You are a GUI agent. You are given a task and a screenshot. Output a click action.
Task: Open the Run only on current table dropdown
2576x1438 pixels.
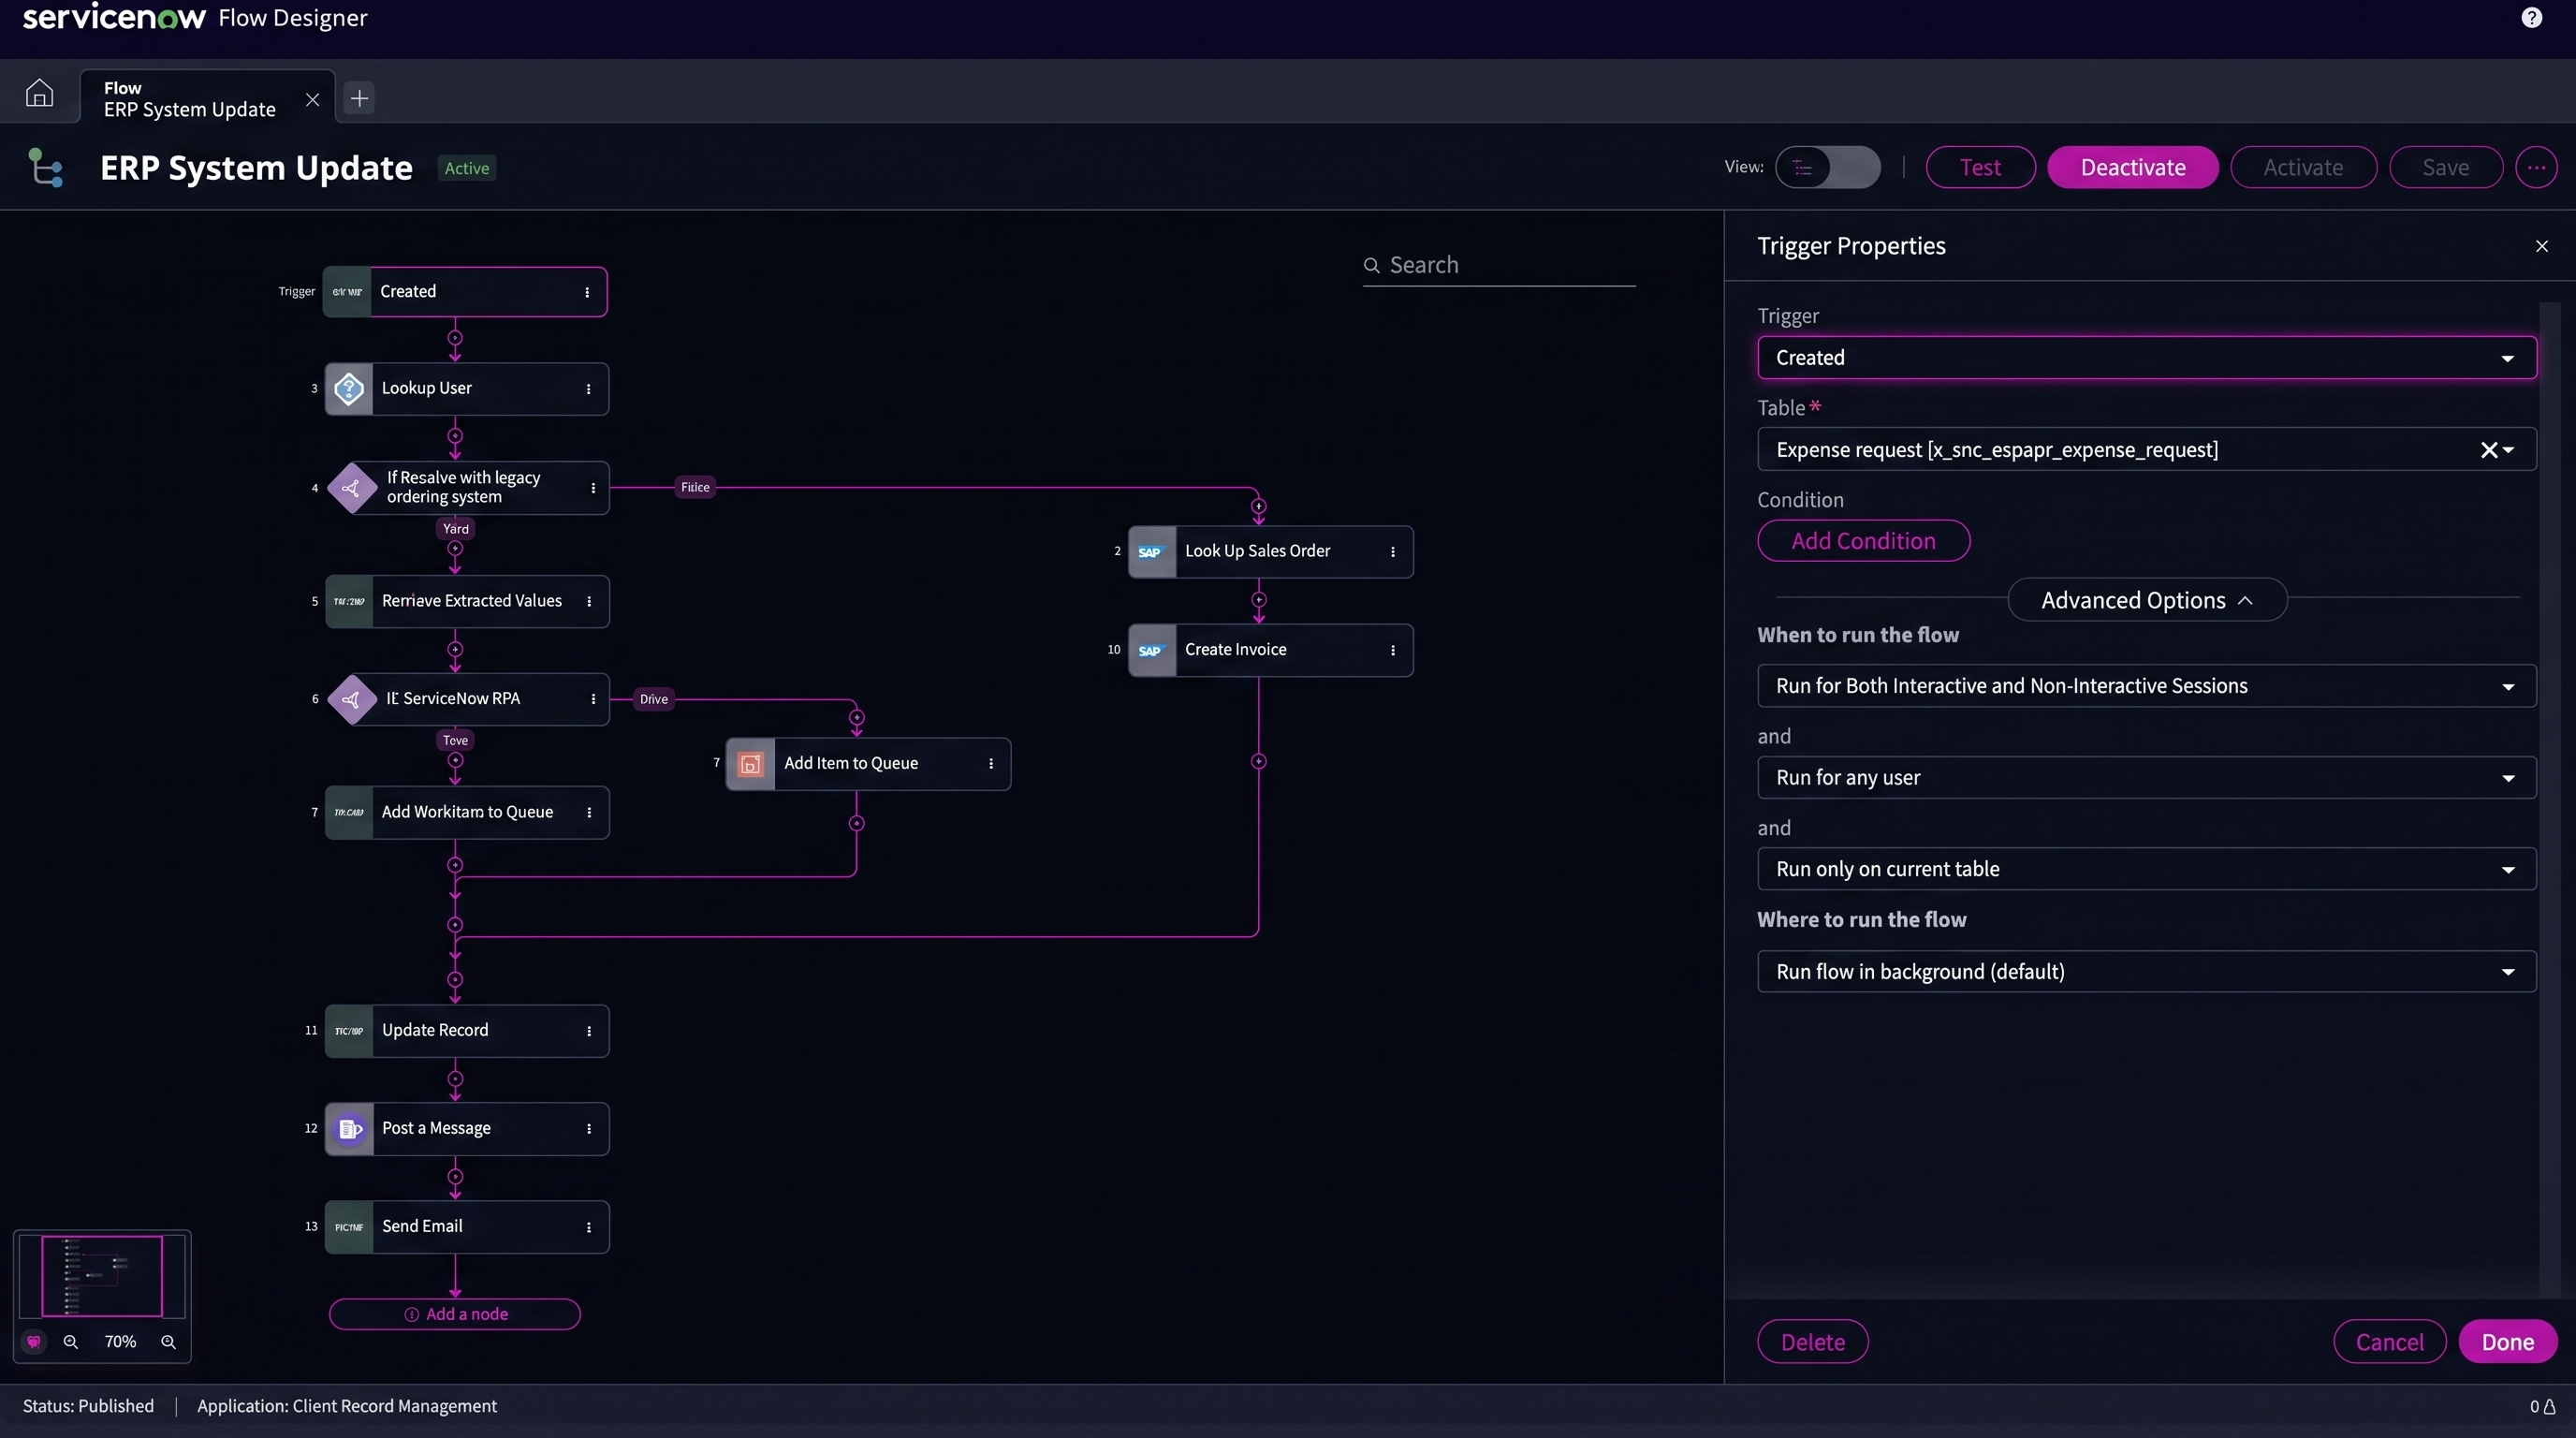tap(2146, 869)
